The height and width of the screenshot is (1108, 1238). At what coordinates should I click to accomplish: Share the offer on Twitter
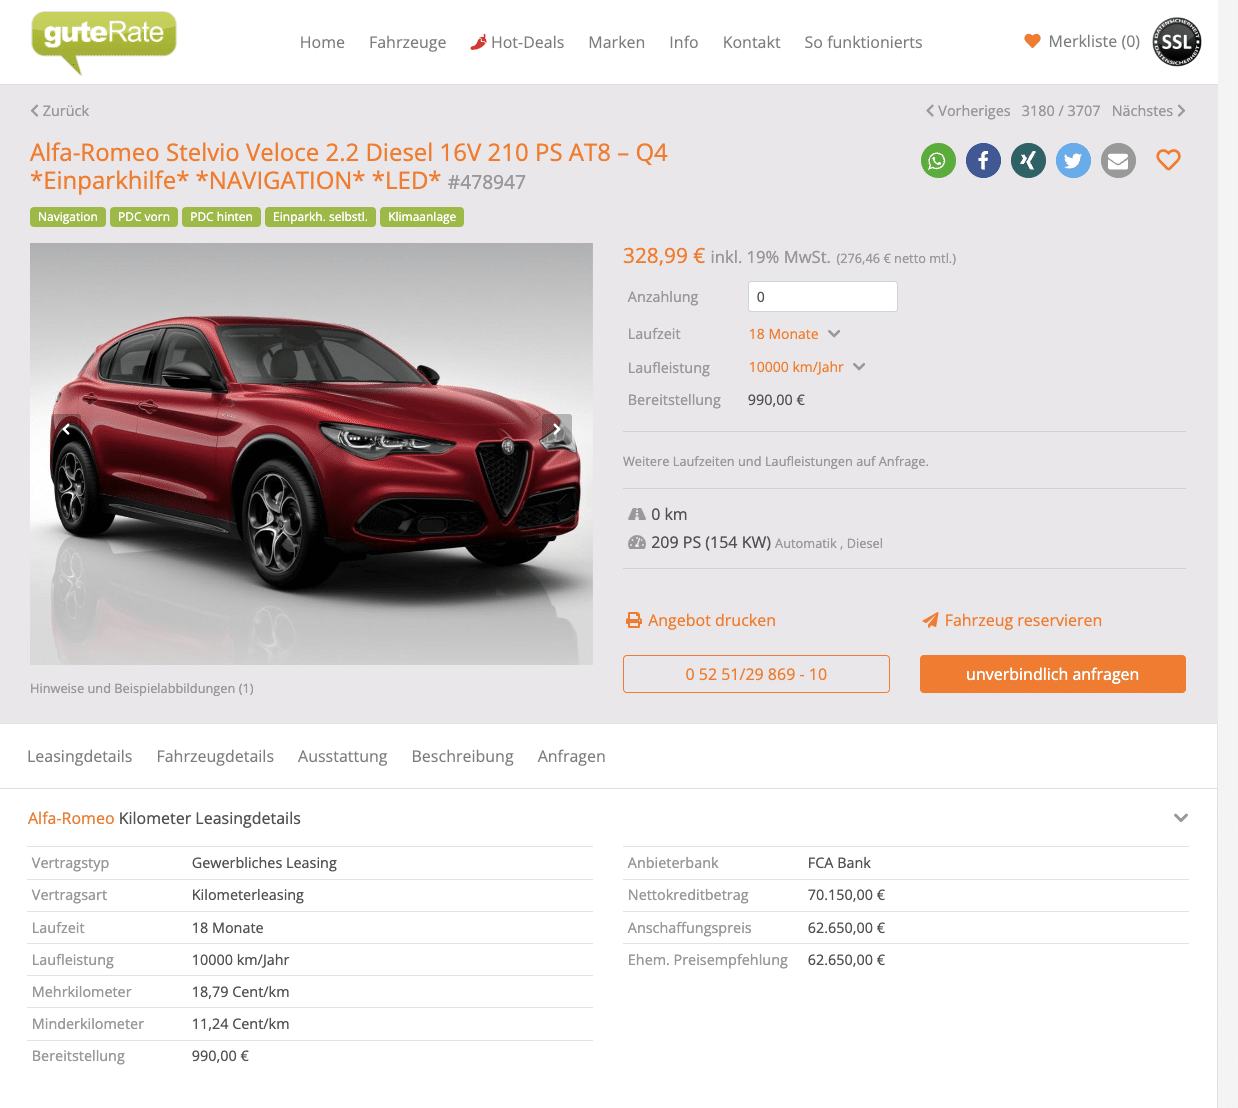(1073, 161)
